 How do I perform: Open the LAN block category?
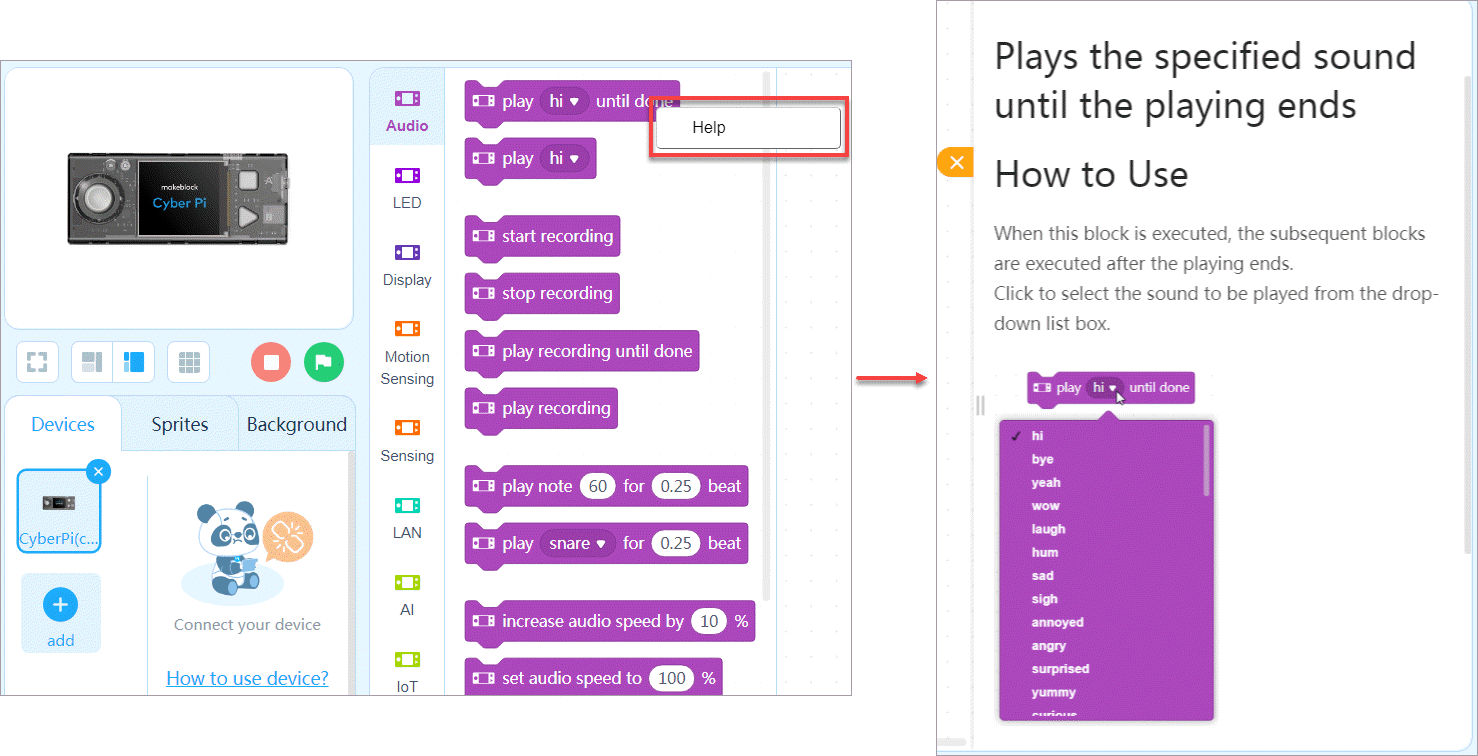(407, 517)
